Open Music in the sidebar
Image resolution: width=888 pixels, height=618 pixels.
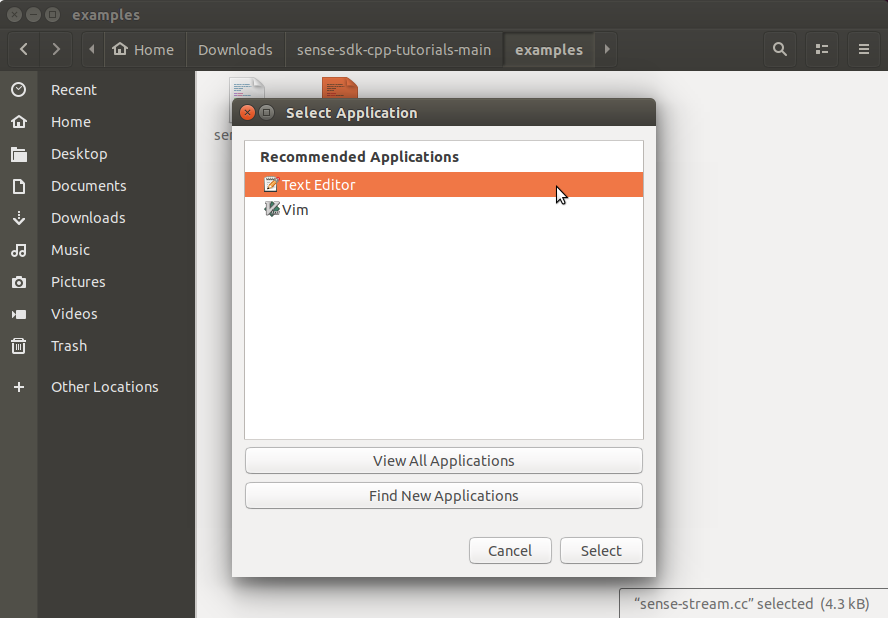(x=70, y=250)
